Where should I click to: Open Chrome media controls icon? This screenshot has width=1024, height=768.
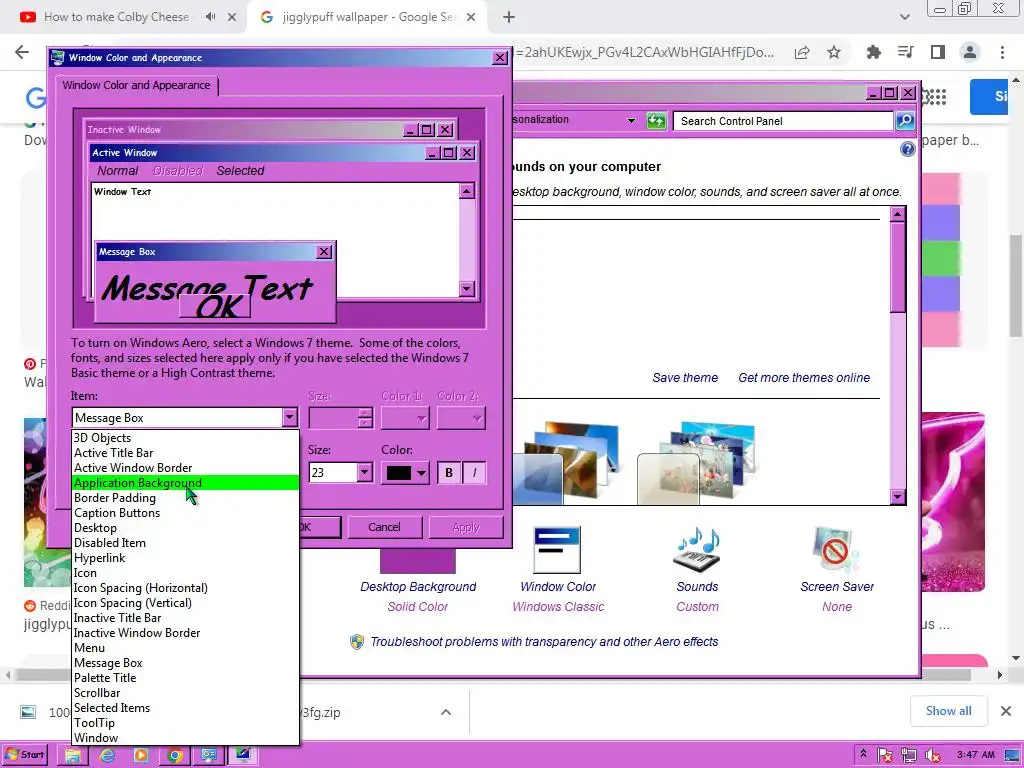[905, 52]
